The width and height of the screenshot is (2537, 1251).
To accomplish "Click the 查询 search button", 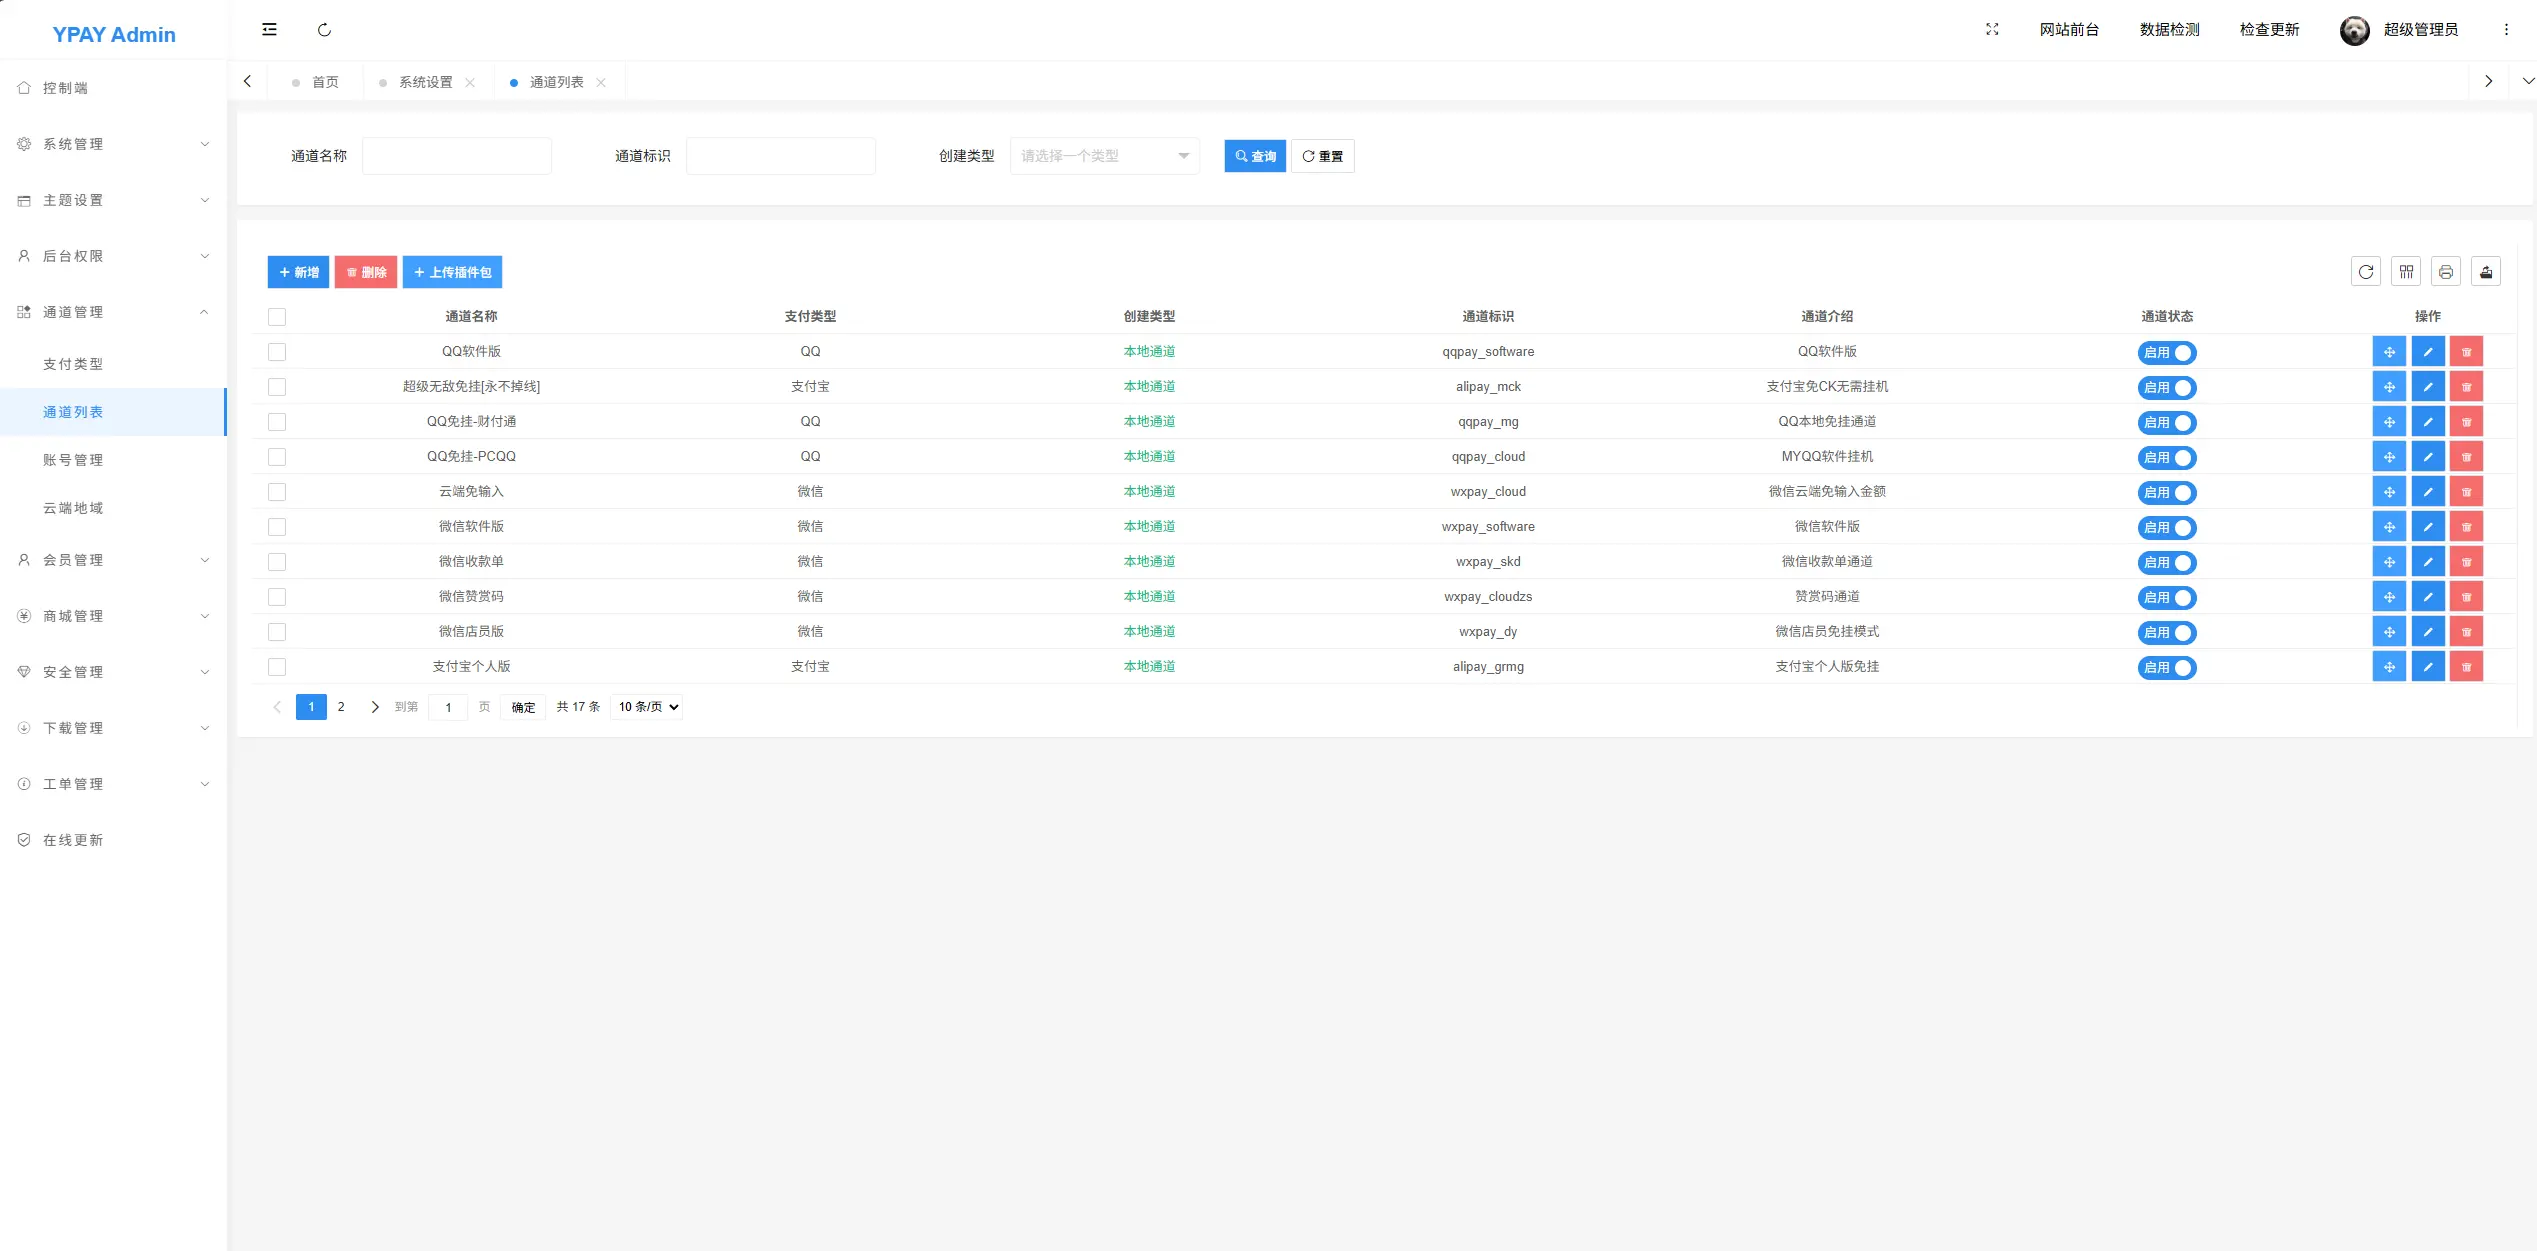I will coord(1254,155).
